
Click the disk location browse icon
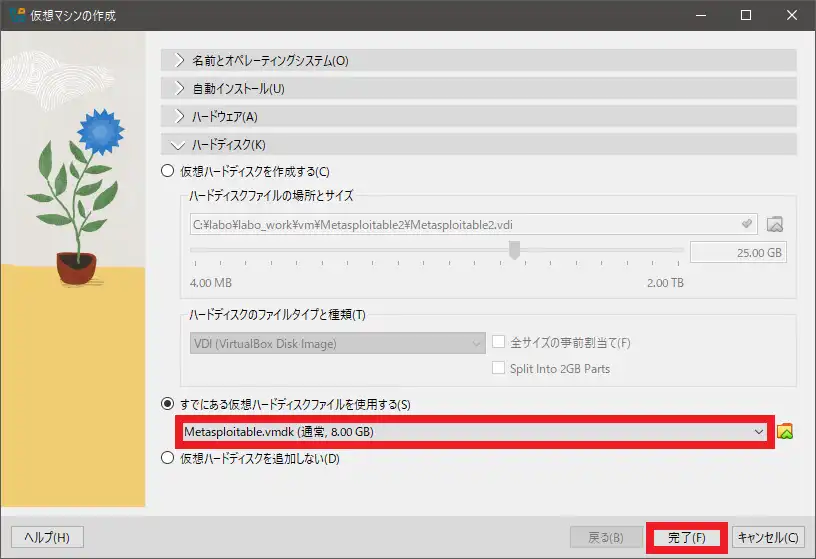[x=774, y=224]
